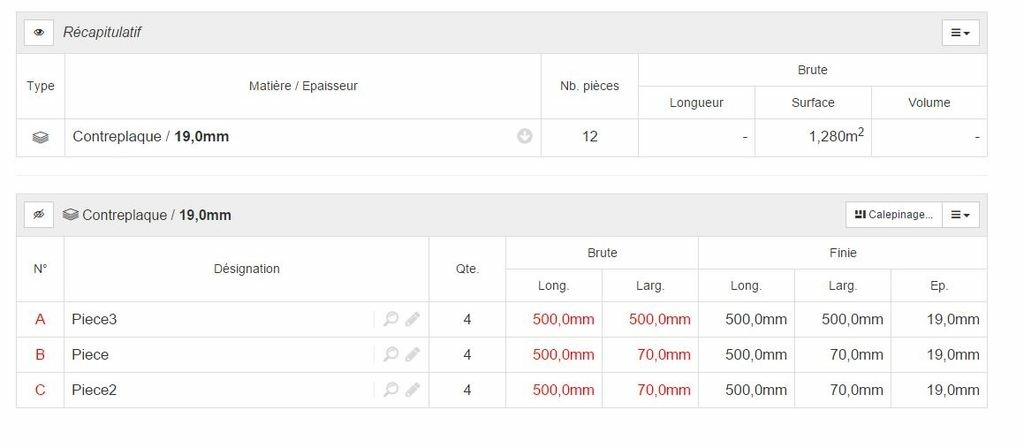Select part row letter A

tap(40, 319)
